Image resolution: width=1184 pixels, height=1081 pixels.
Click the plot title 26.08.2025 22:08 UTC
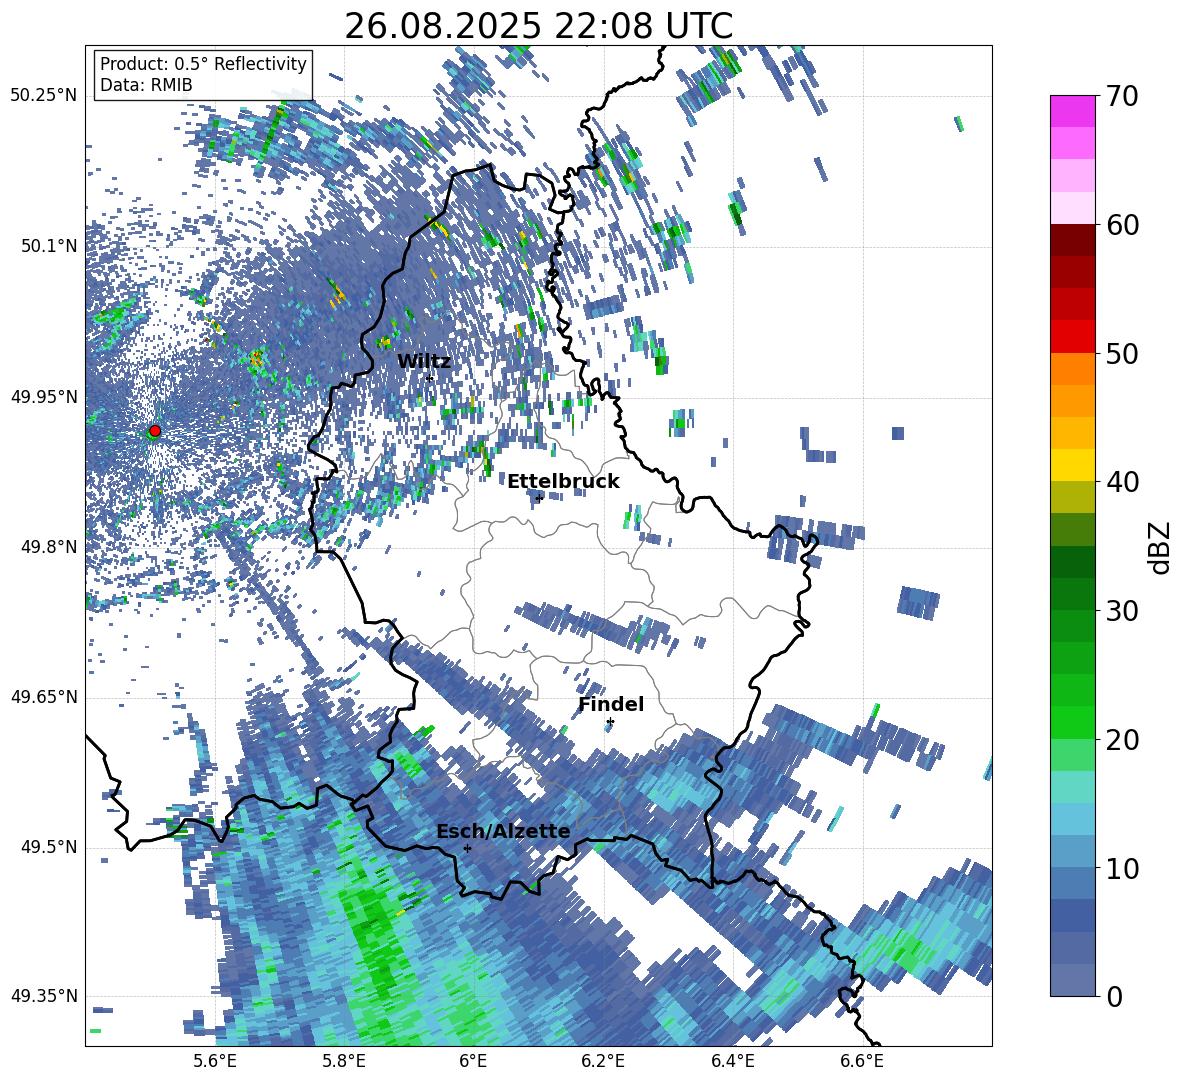538,26
